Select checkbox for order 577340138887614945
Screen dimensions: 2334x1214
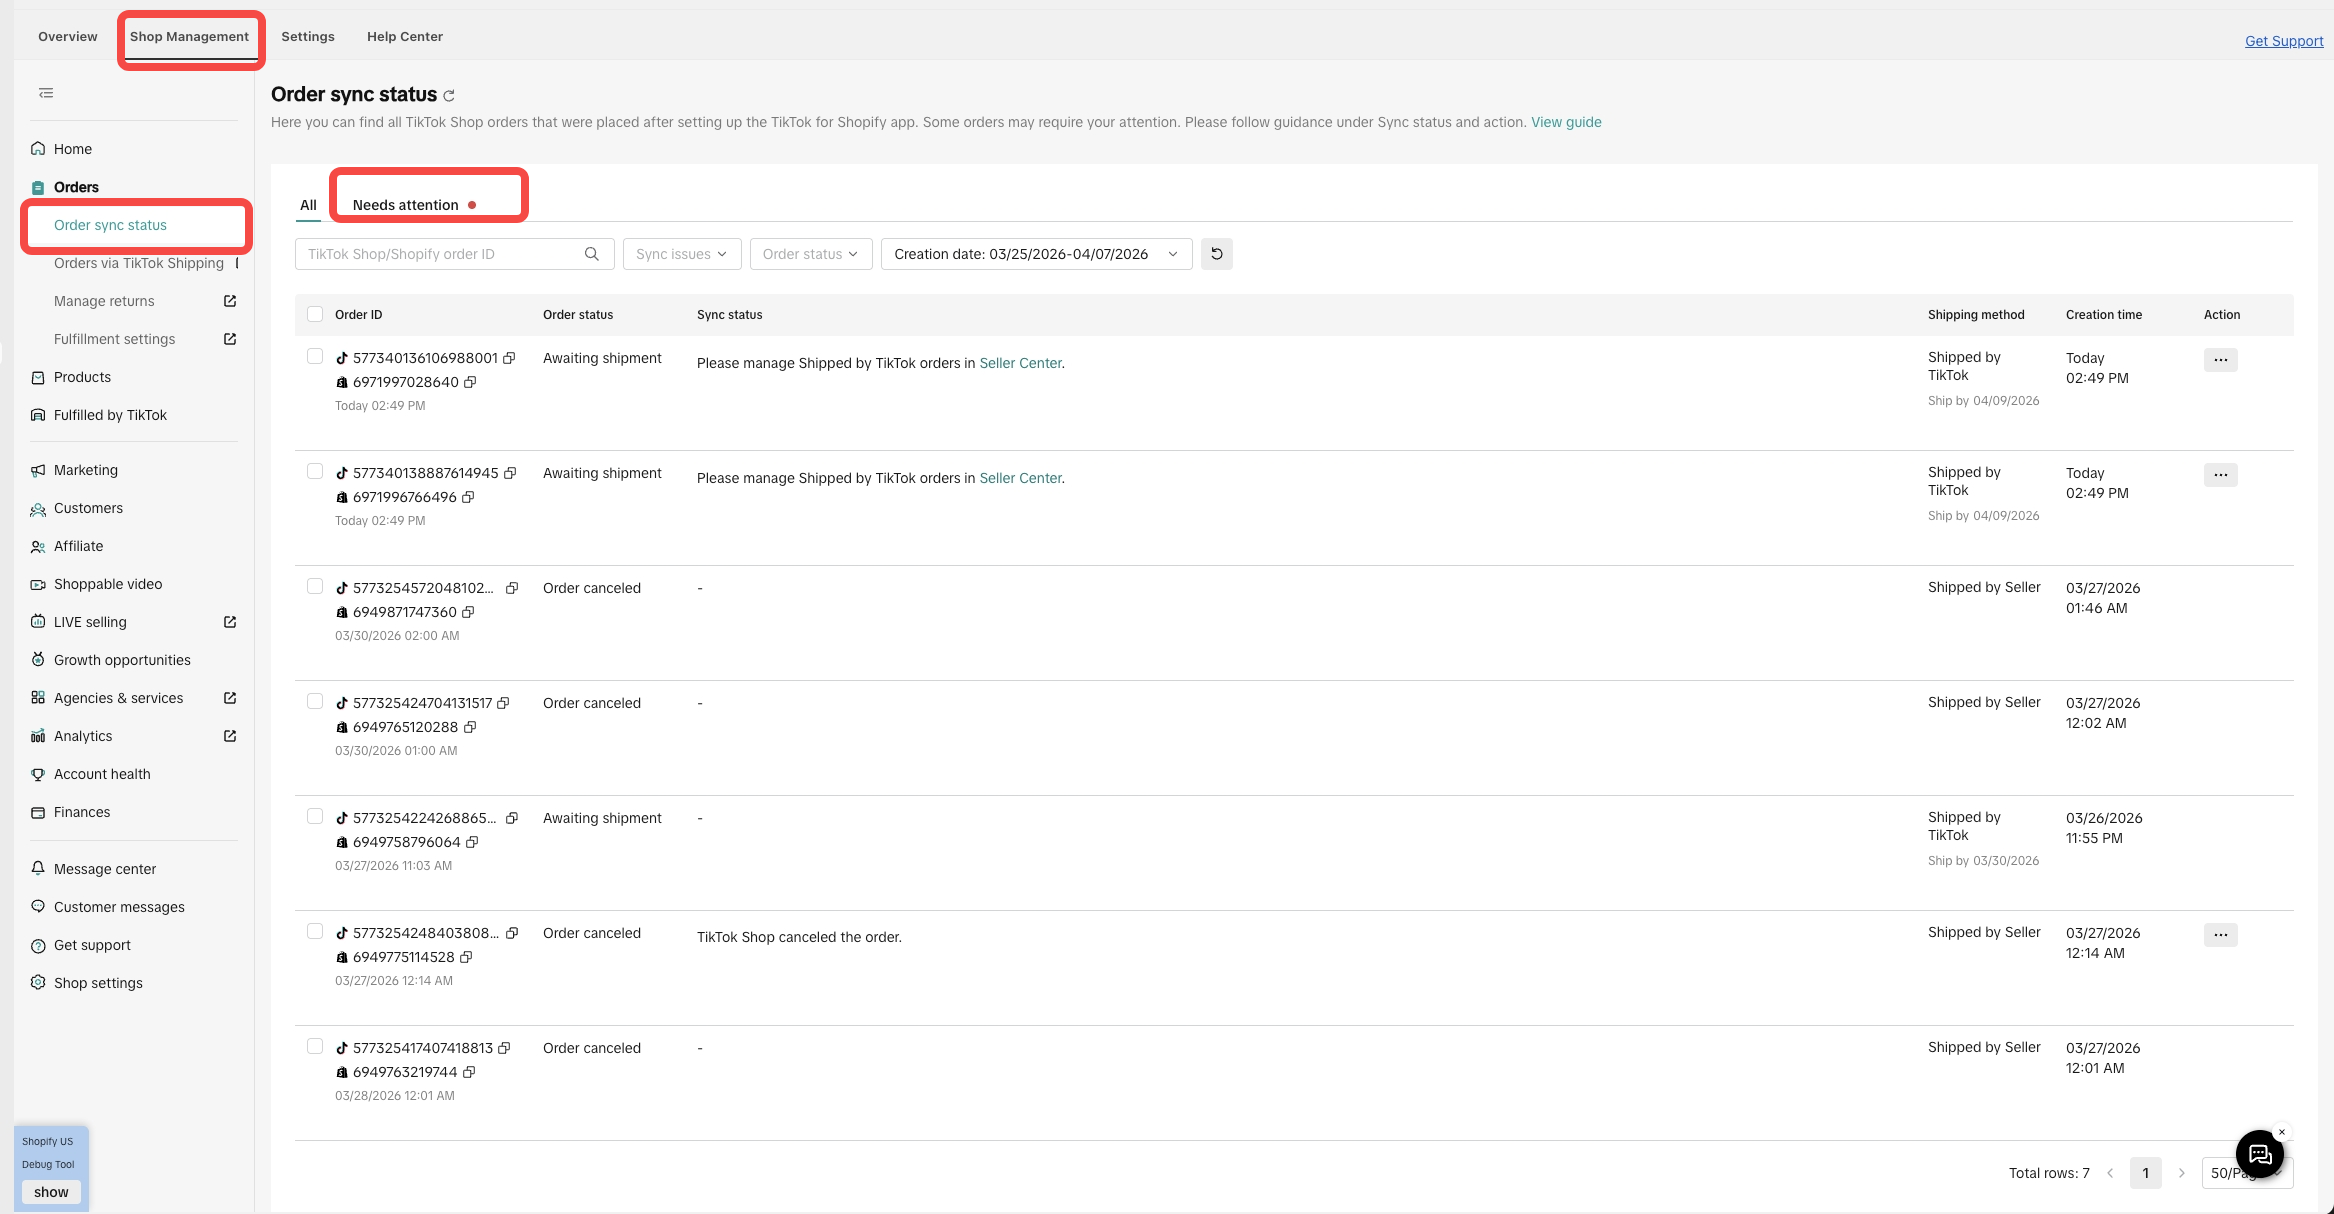[x=315, y=471]
